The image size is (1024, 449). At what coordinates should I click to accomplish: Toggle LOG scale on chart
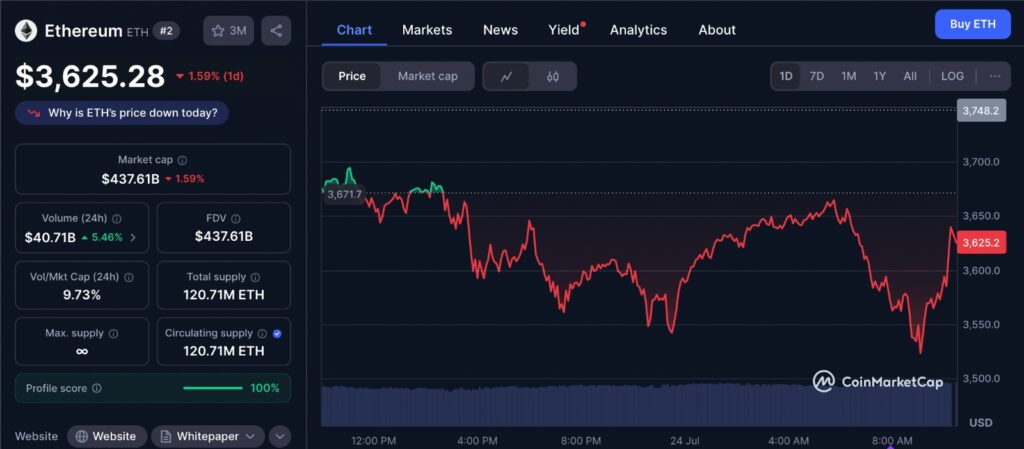click(x=952, y=76)
